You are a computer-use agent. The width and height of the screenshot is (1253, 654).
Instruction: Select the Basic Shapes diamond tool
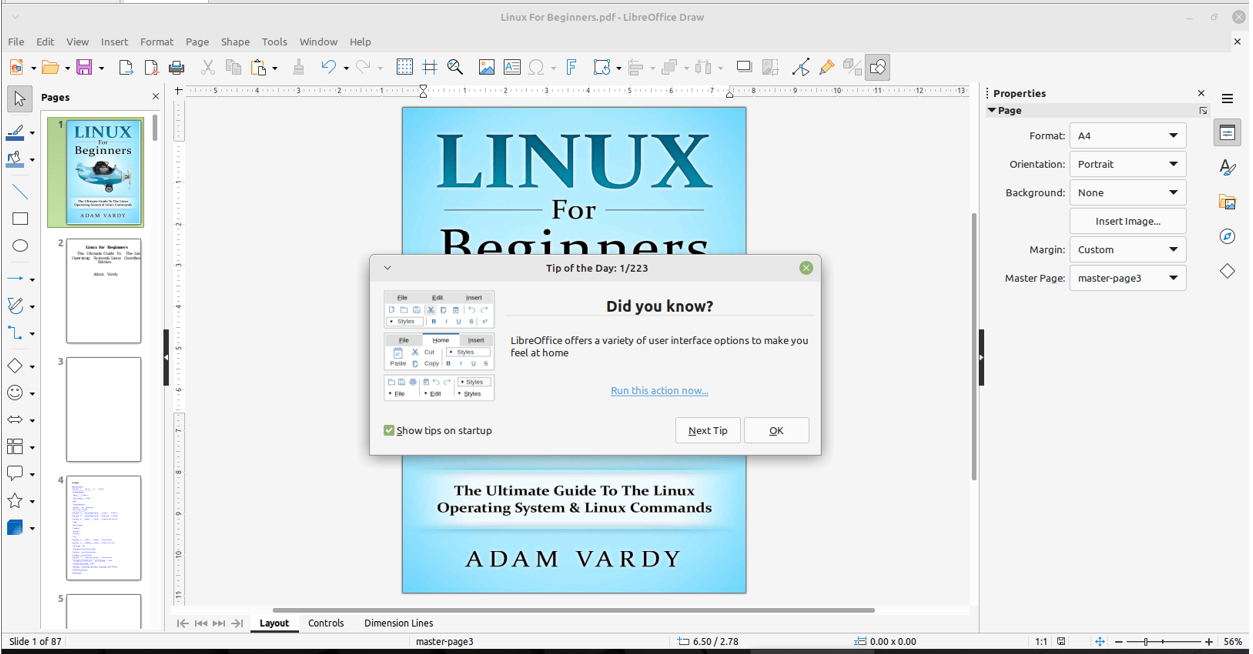(15, 366)
